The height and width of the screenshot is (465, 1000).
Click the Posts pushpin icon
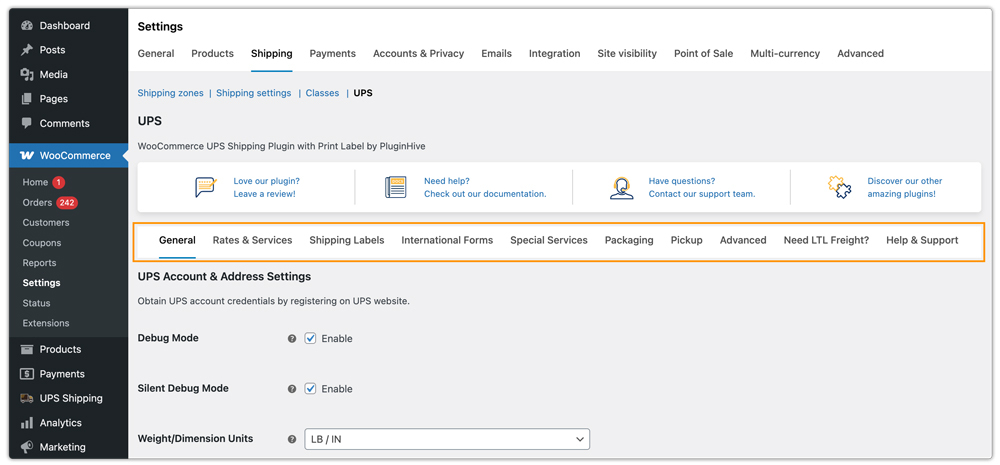pyautogui.click(x=26, y=50)
